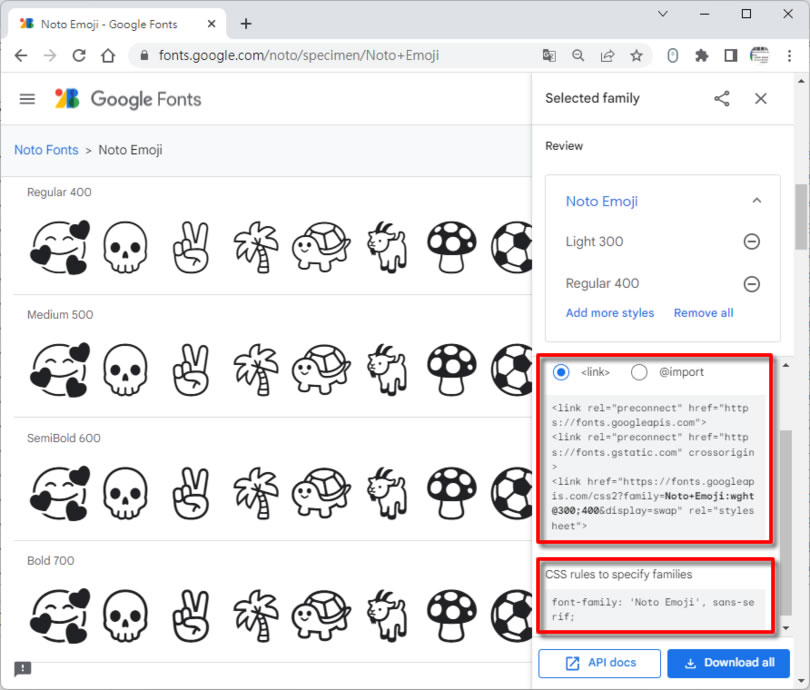Click the goat emoji in Bold 700 row
This screenshot has height=690, width=810.
click(x=387, y=615)
